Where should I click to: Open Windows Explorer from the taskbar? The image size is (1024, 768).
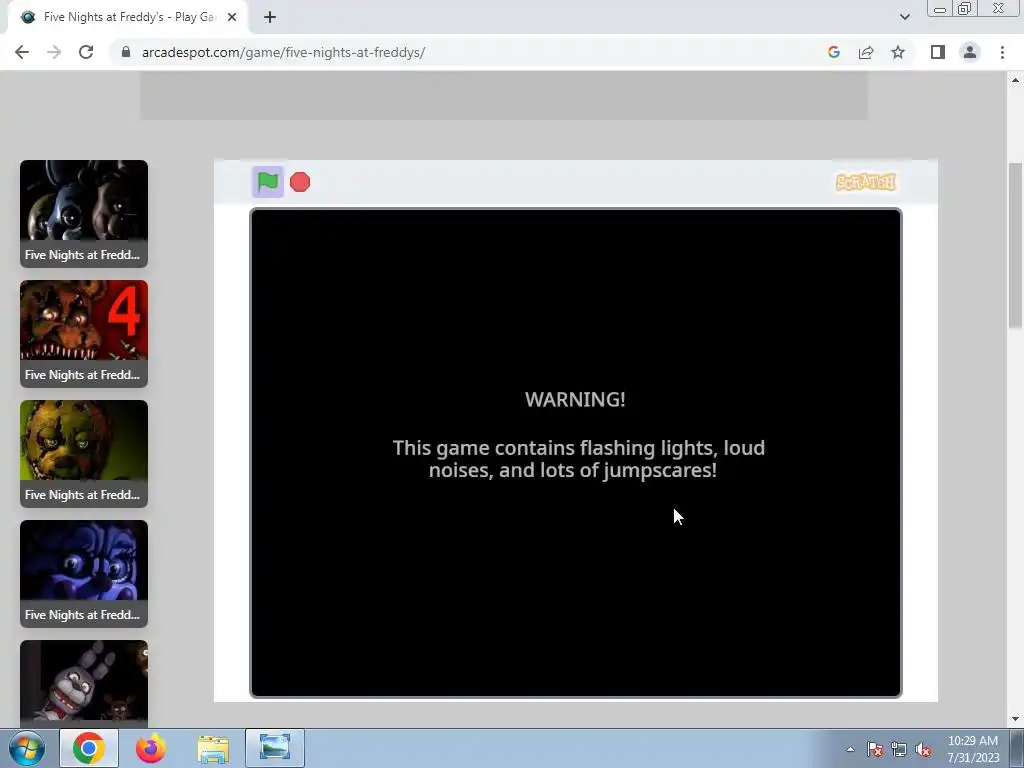coord(213,749)
